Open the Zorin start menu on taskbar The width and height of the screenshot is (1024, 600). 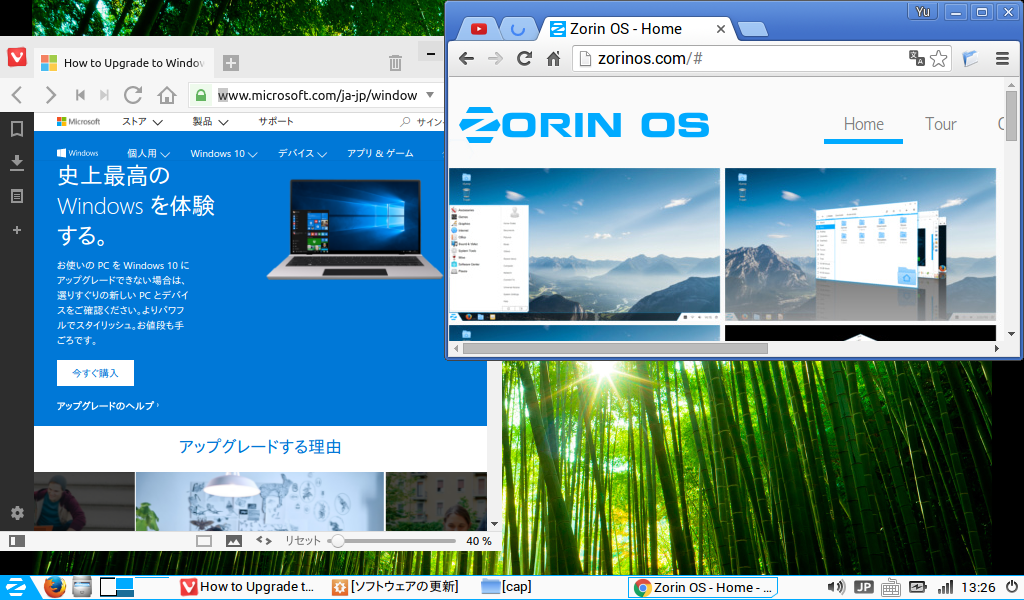(x=16, y=587)
